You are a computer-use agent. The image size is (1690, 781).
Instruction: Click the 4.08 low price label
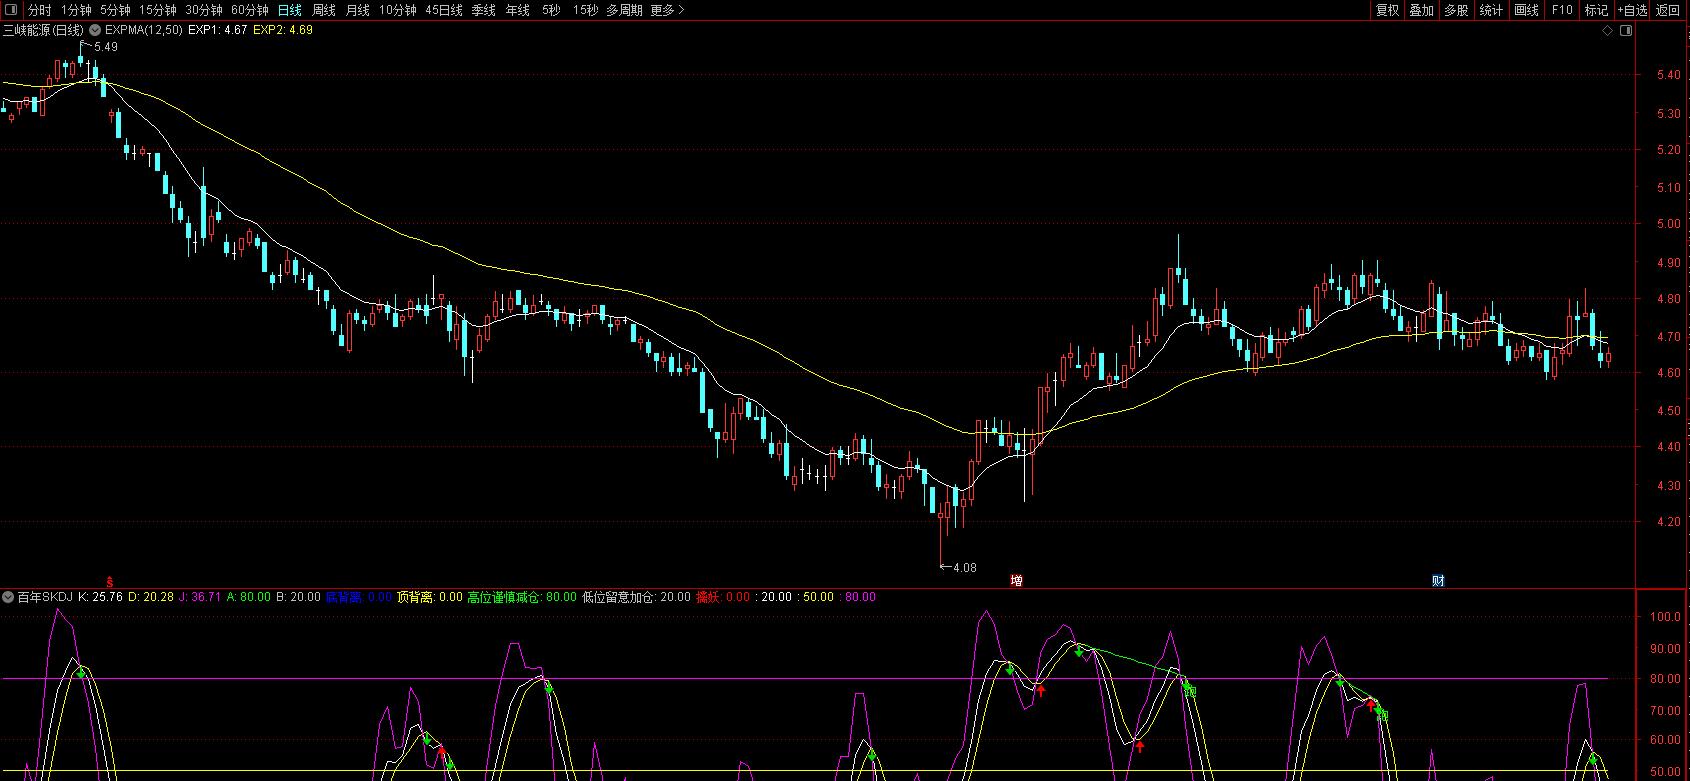[x=963, y=567]
